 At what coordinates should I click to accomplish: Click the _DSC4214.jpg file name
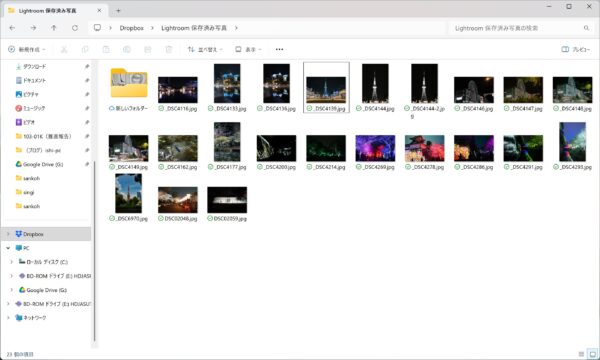pos(329,167)
